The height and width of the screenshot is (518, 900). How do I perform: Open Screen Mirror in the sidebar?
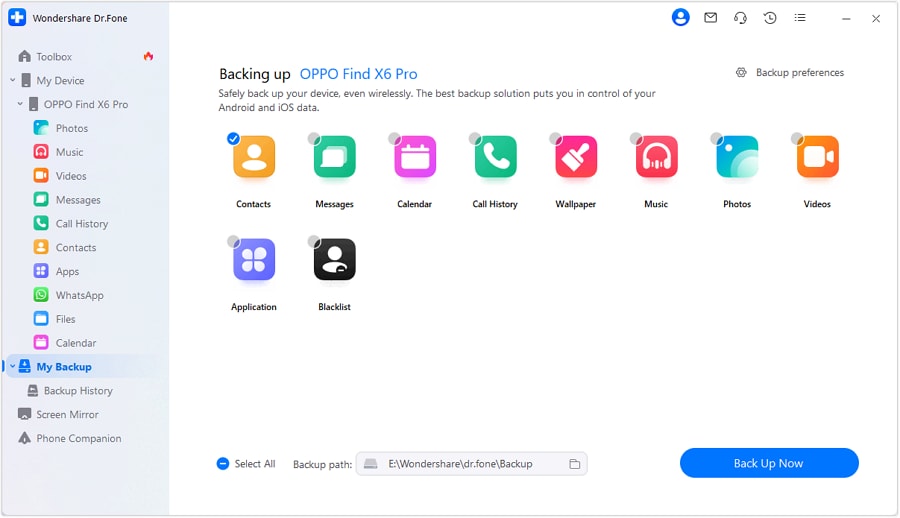tap(58, 414)
